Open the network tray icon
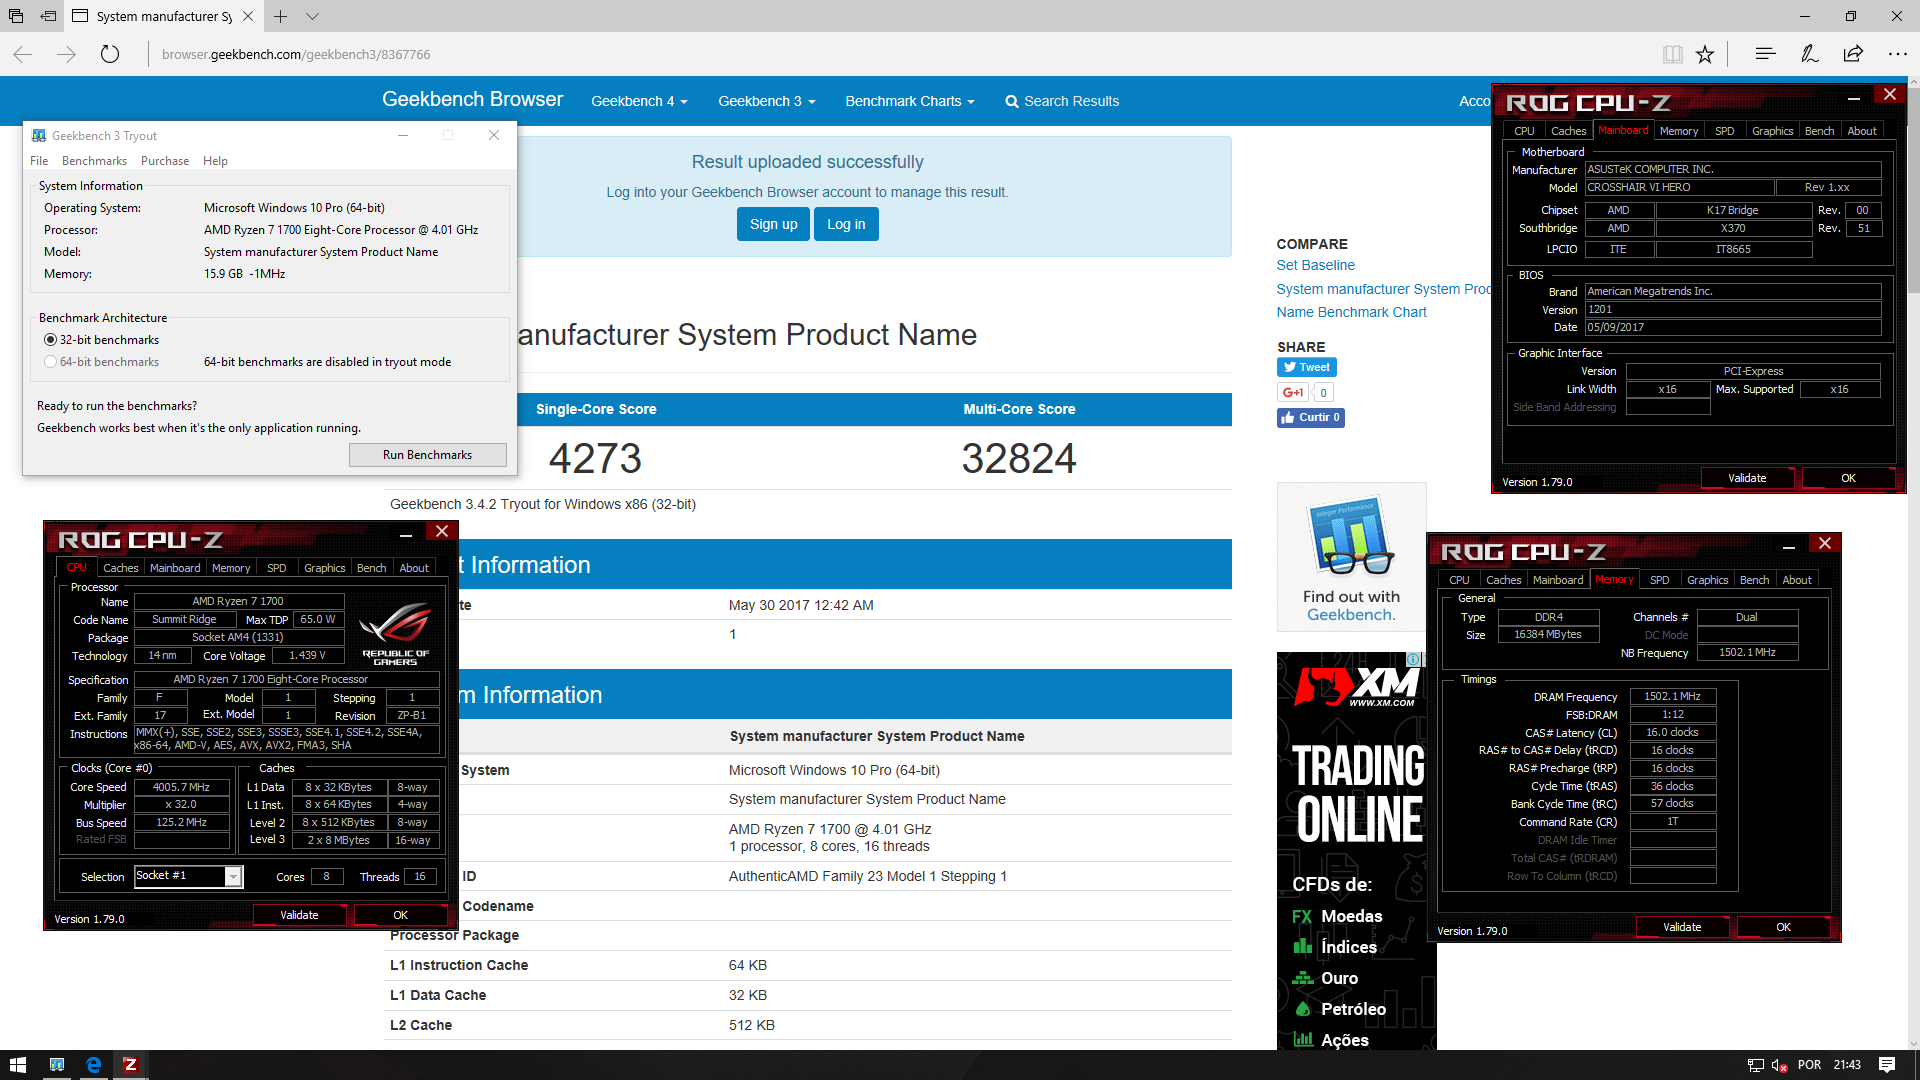This screenshot has height=1080, width=1920. 1755,1065
